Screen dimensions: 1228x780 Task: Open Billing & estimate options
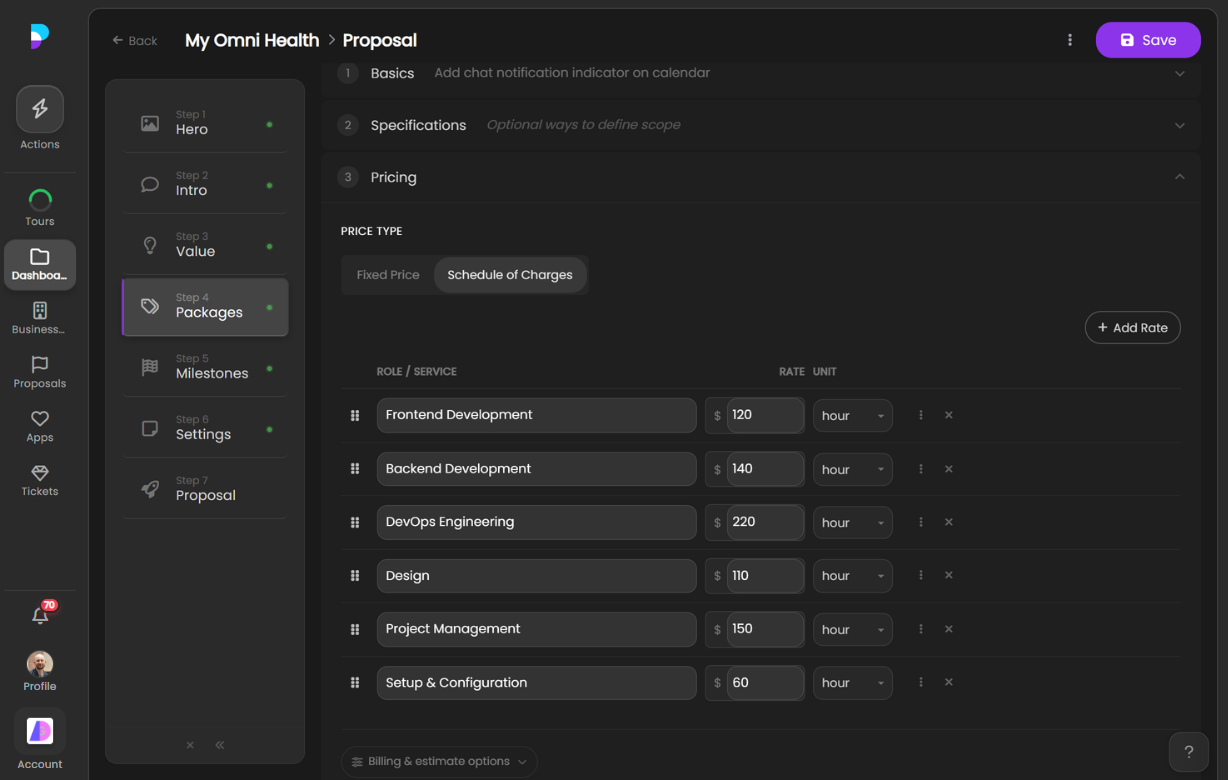[x=438, y=760]
